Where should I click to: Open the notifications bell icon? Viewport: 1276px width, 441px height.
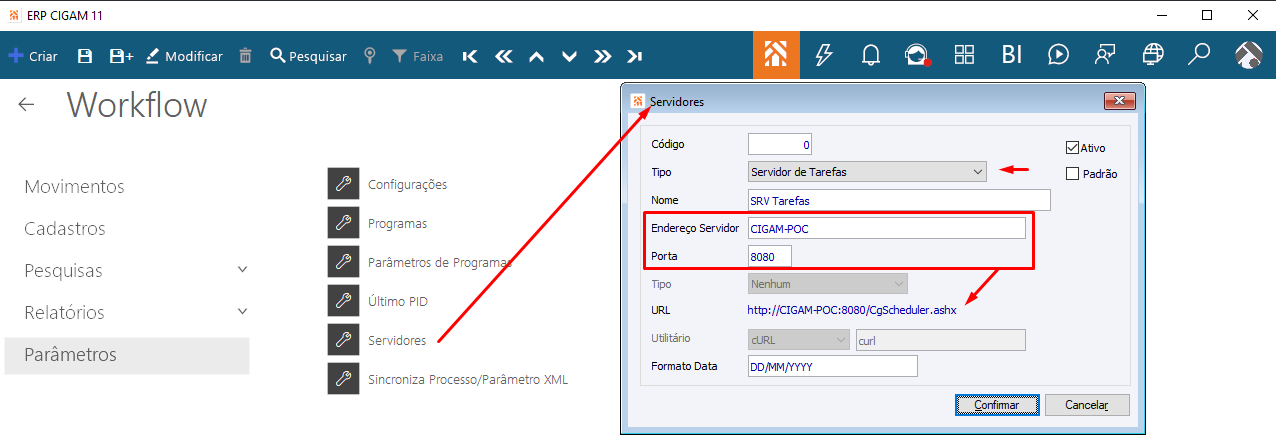click(x=870, y=55)
